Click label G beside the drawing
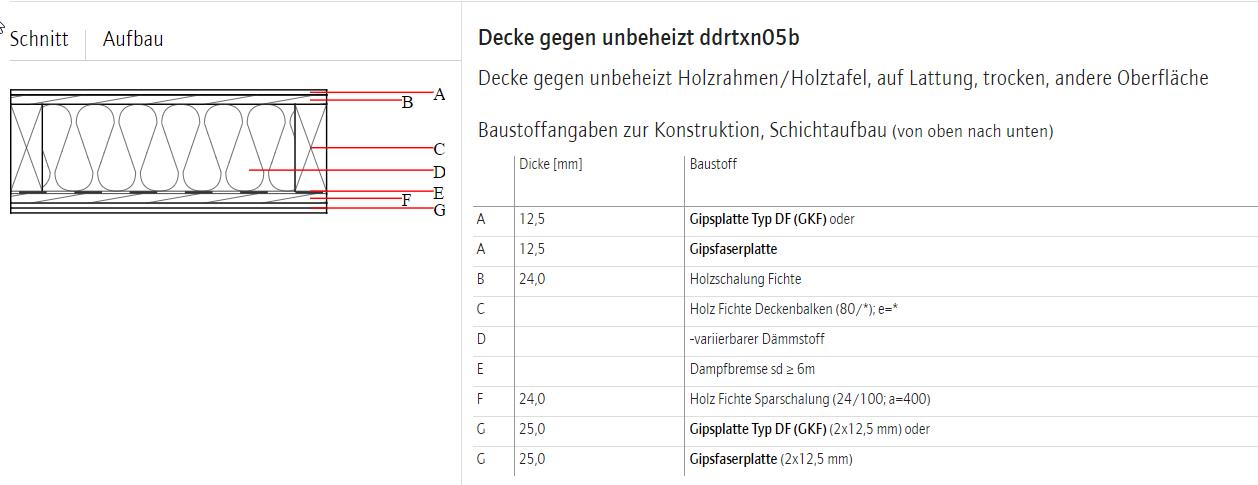 439,210
